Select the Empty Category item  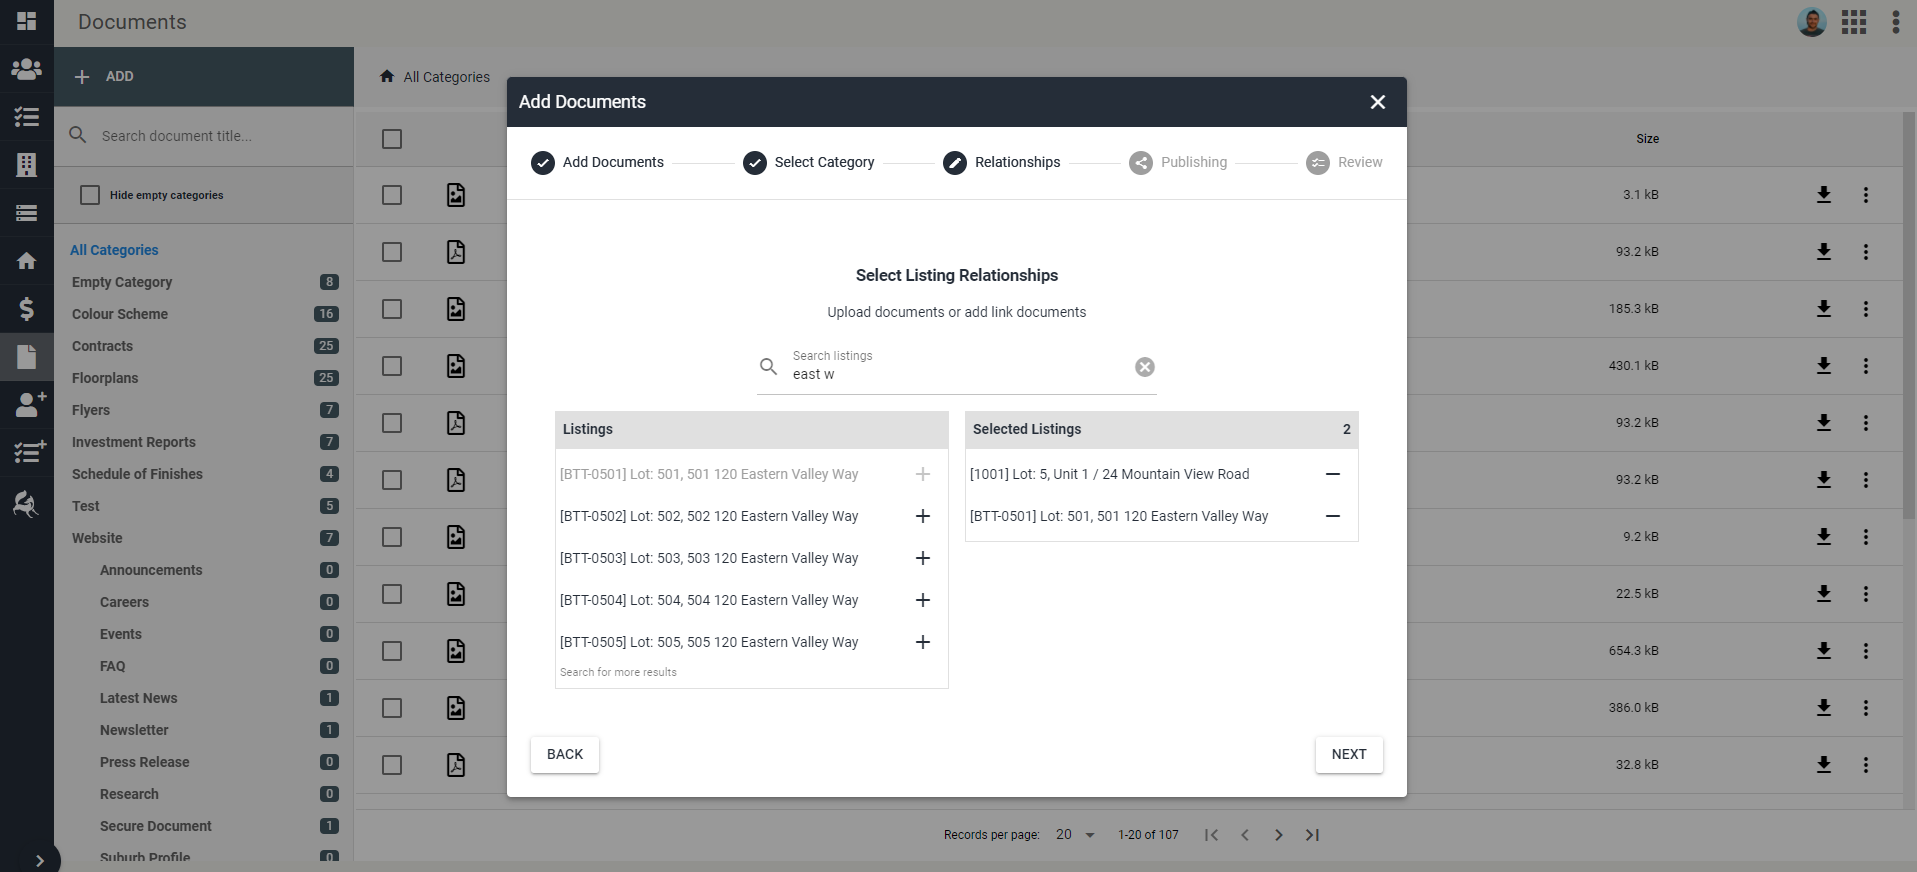click(122, 282)
